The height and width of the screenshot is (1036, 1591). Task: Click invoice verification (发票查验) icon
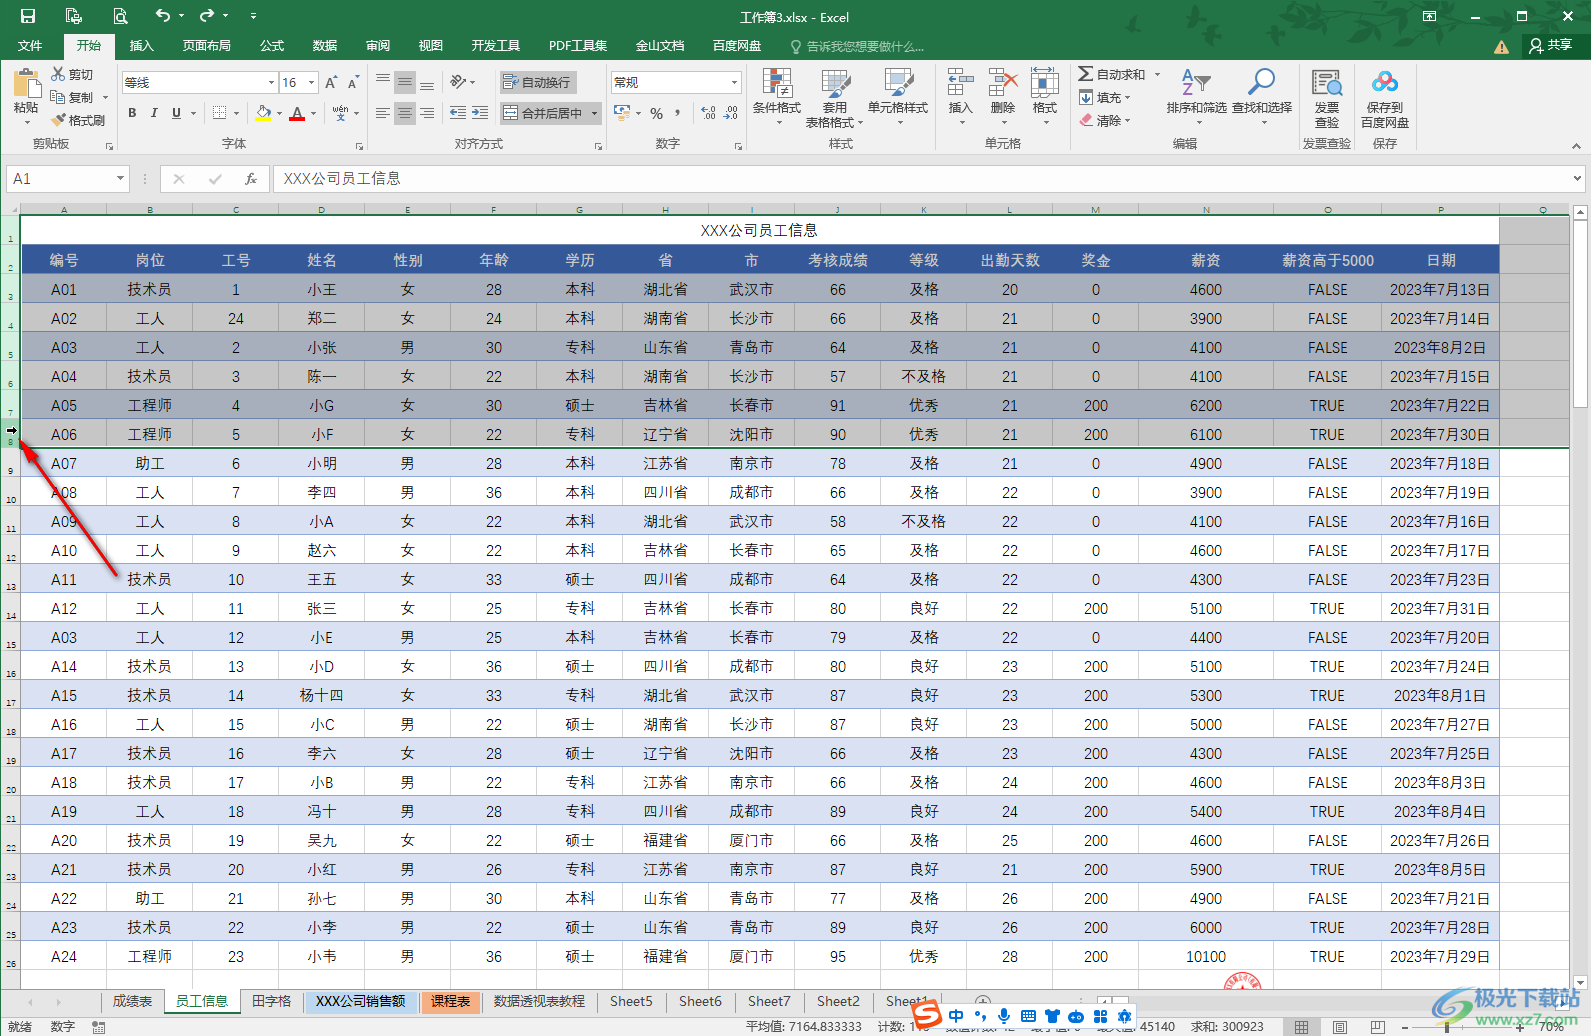[x=1327, y=97]
